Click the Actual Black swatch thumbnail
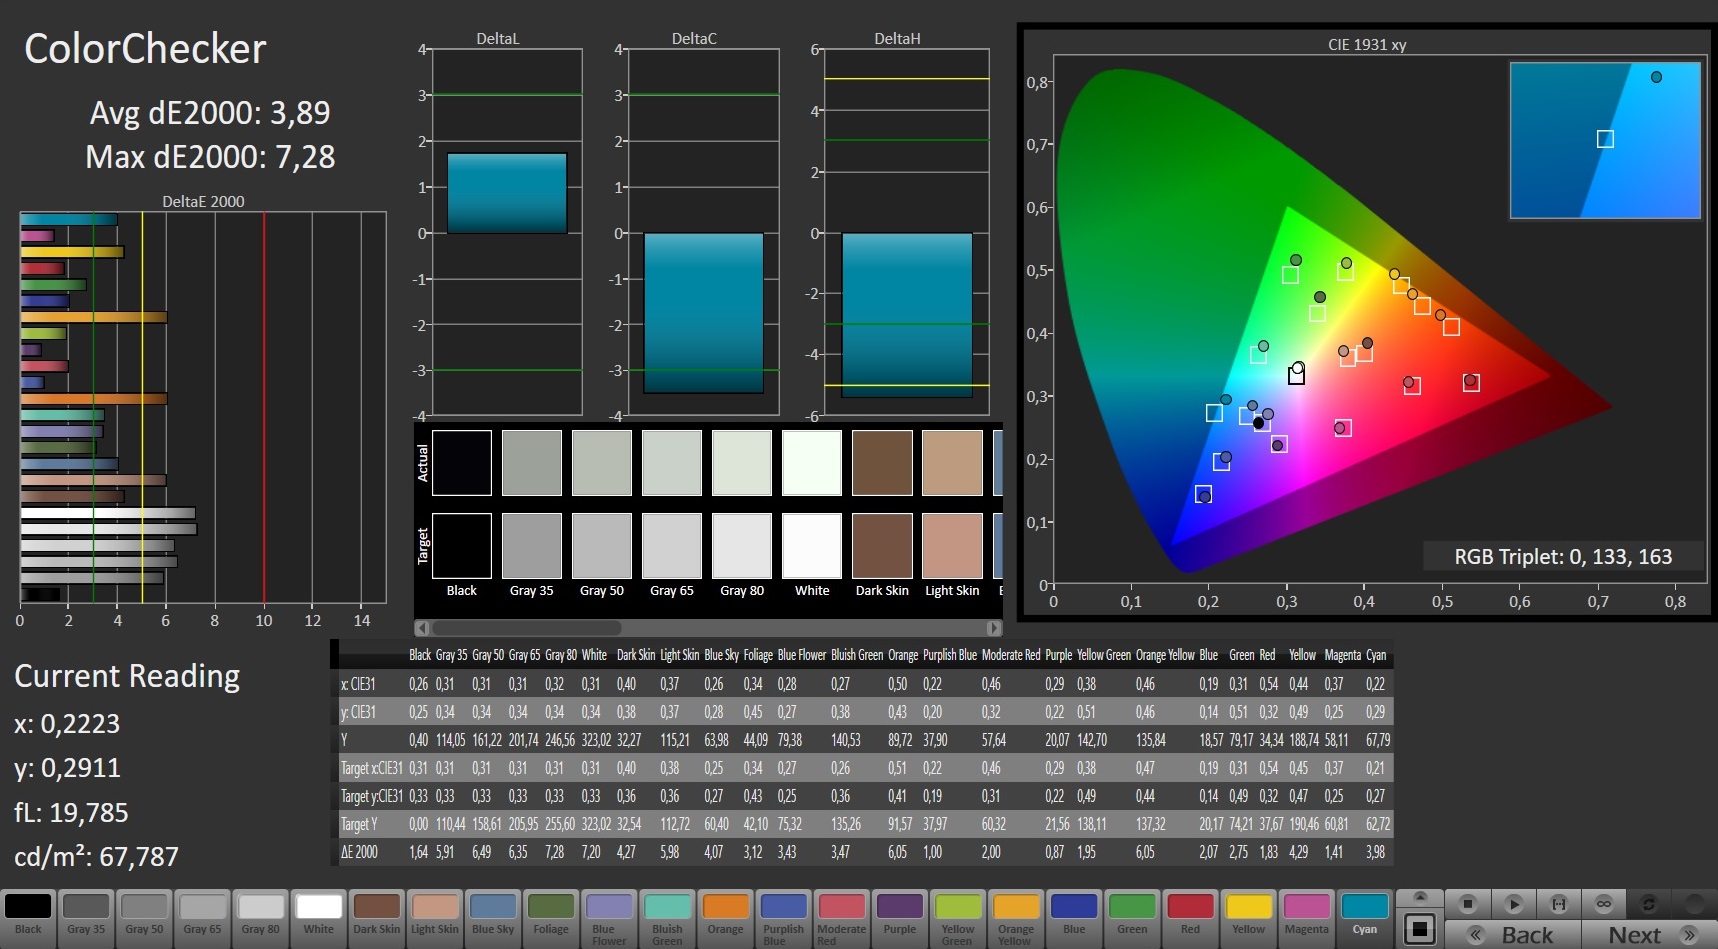1718x949 pixels. (461, 463)
